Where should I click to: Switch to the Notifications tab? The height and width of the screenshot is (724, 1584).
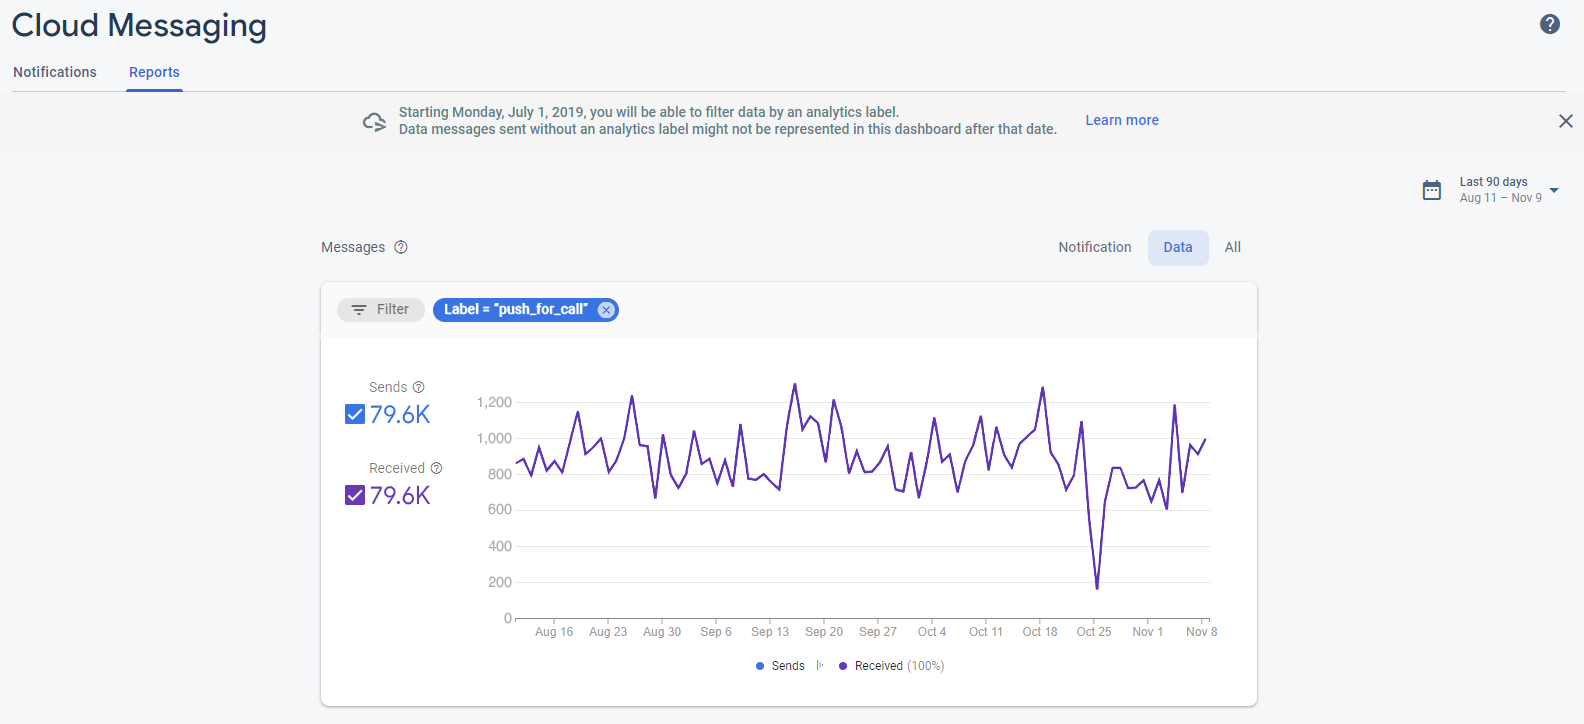click(x=55, y=72)
